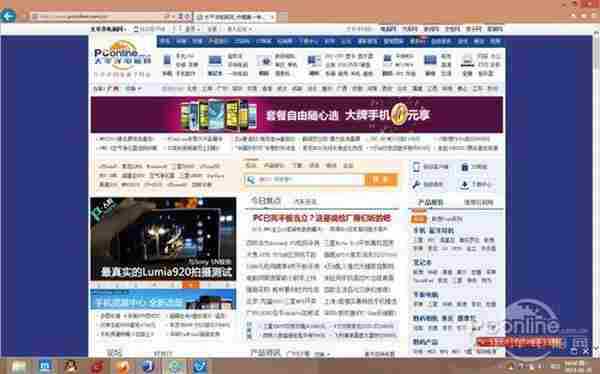This screenshot has height=374, width=600.
Task: Open the printer category icon in header
Action: point(467,60)
